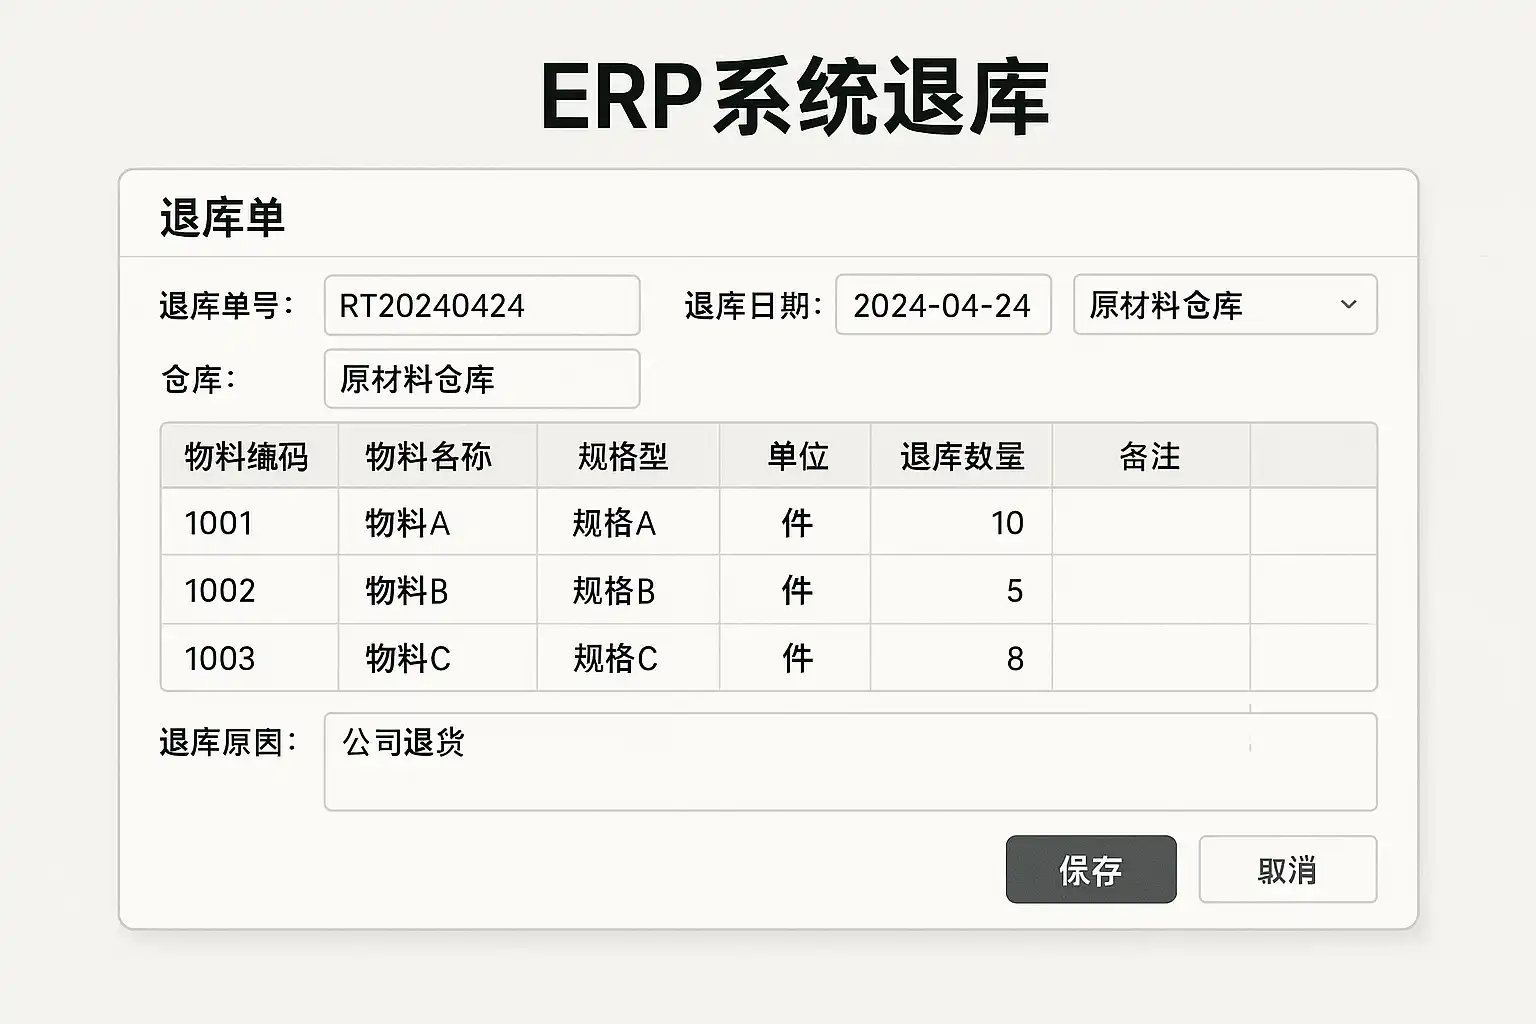Select the cell 物料A
1536x1024 pixels.
point(438,522)
